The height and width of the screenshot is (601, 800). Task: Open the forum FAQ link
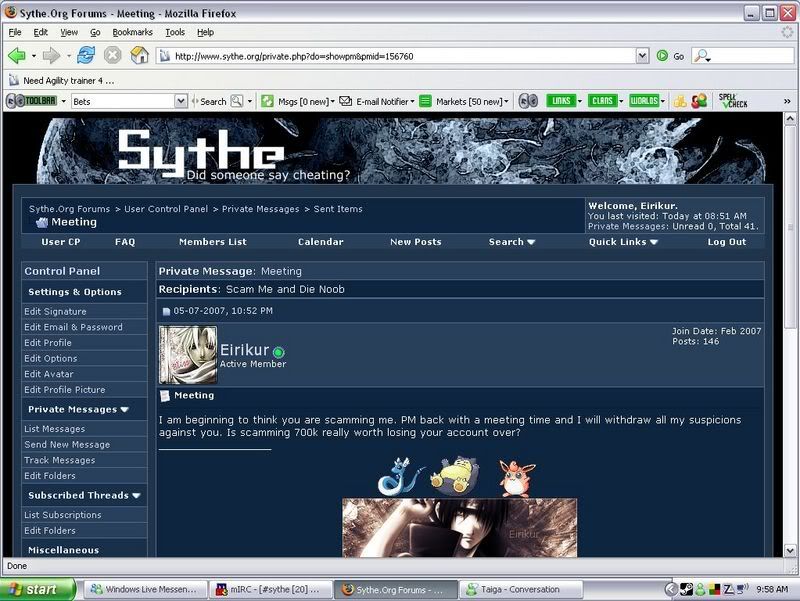click(125, 242)
